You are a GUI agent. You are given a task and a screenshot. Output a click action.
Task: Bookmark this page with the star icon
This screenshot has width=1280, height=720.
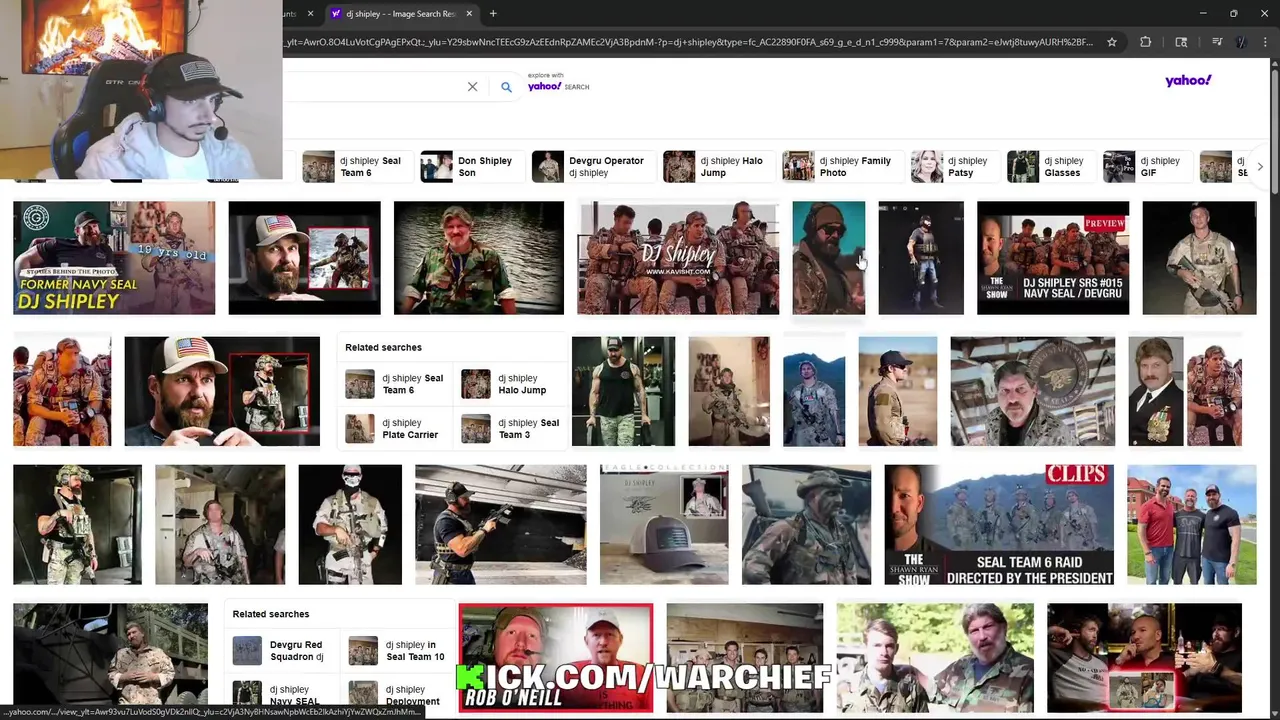1112,42
